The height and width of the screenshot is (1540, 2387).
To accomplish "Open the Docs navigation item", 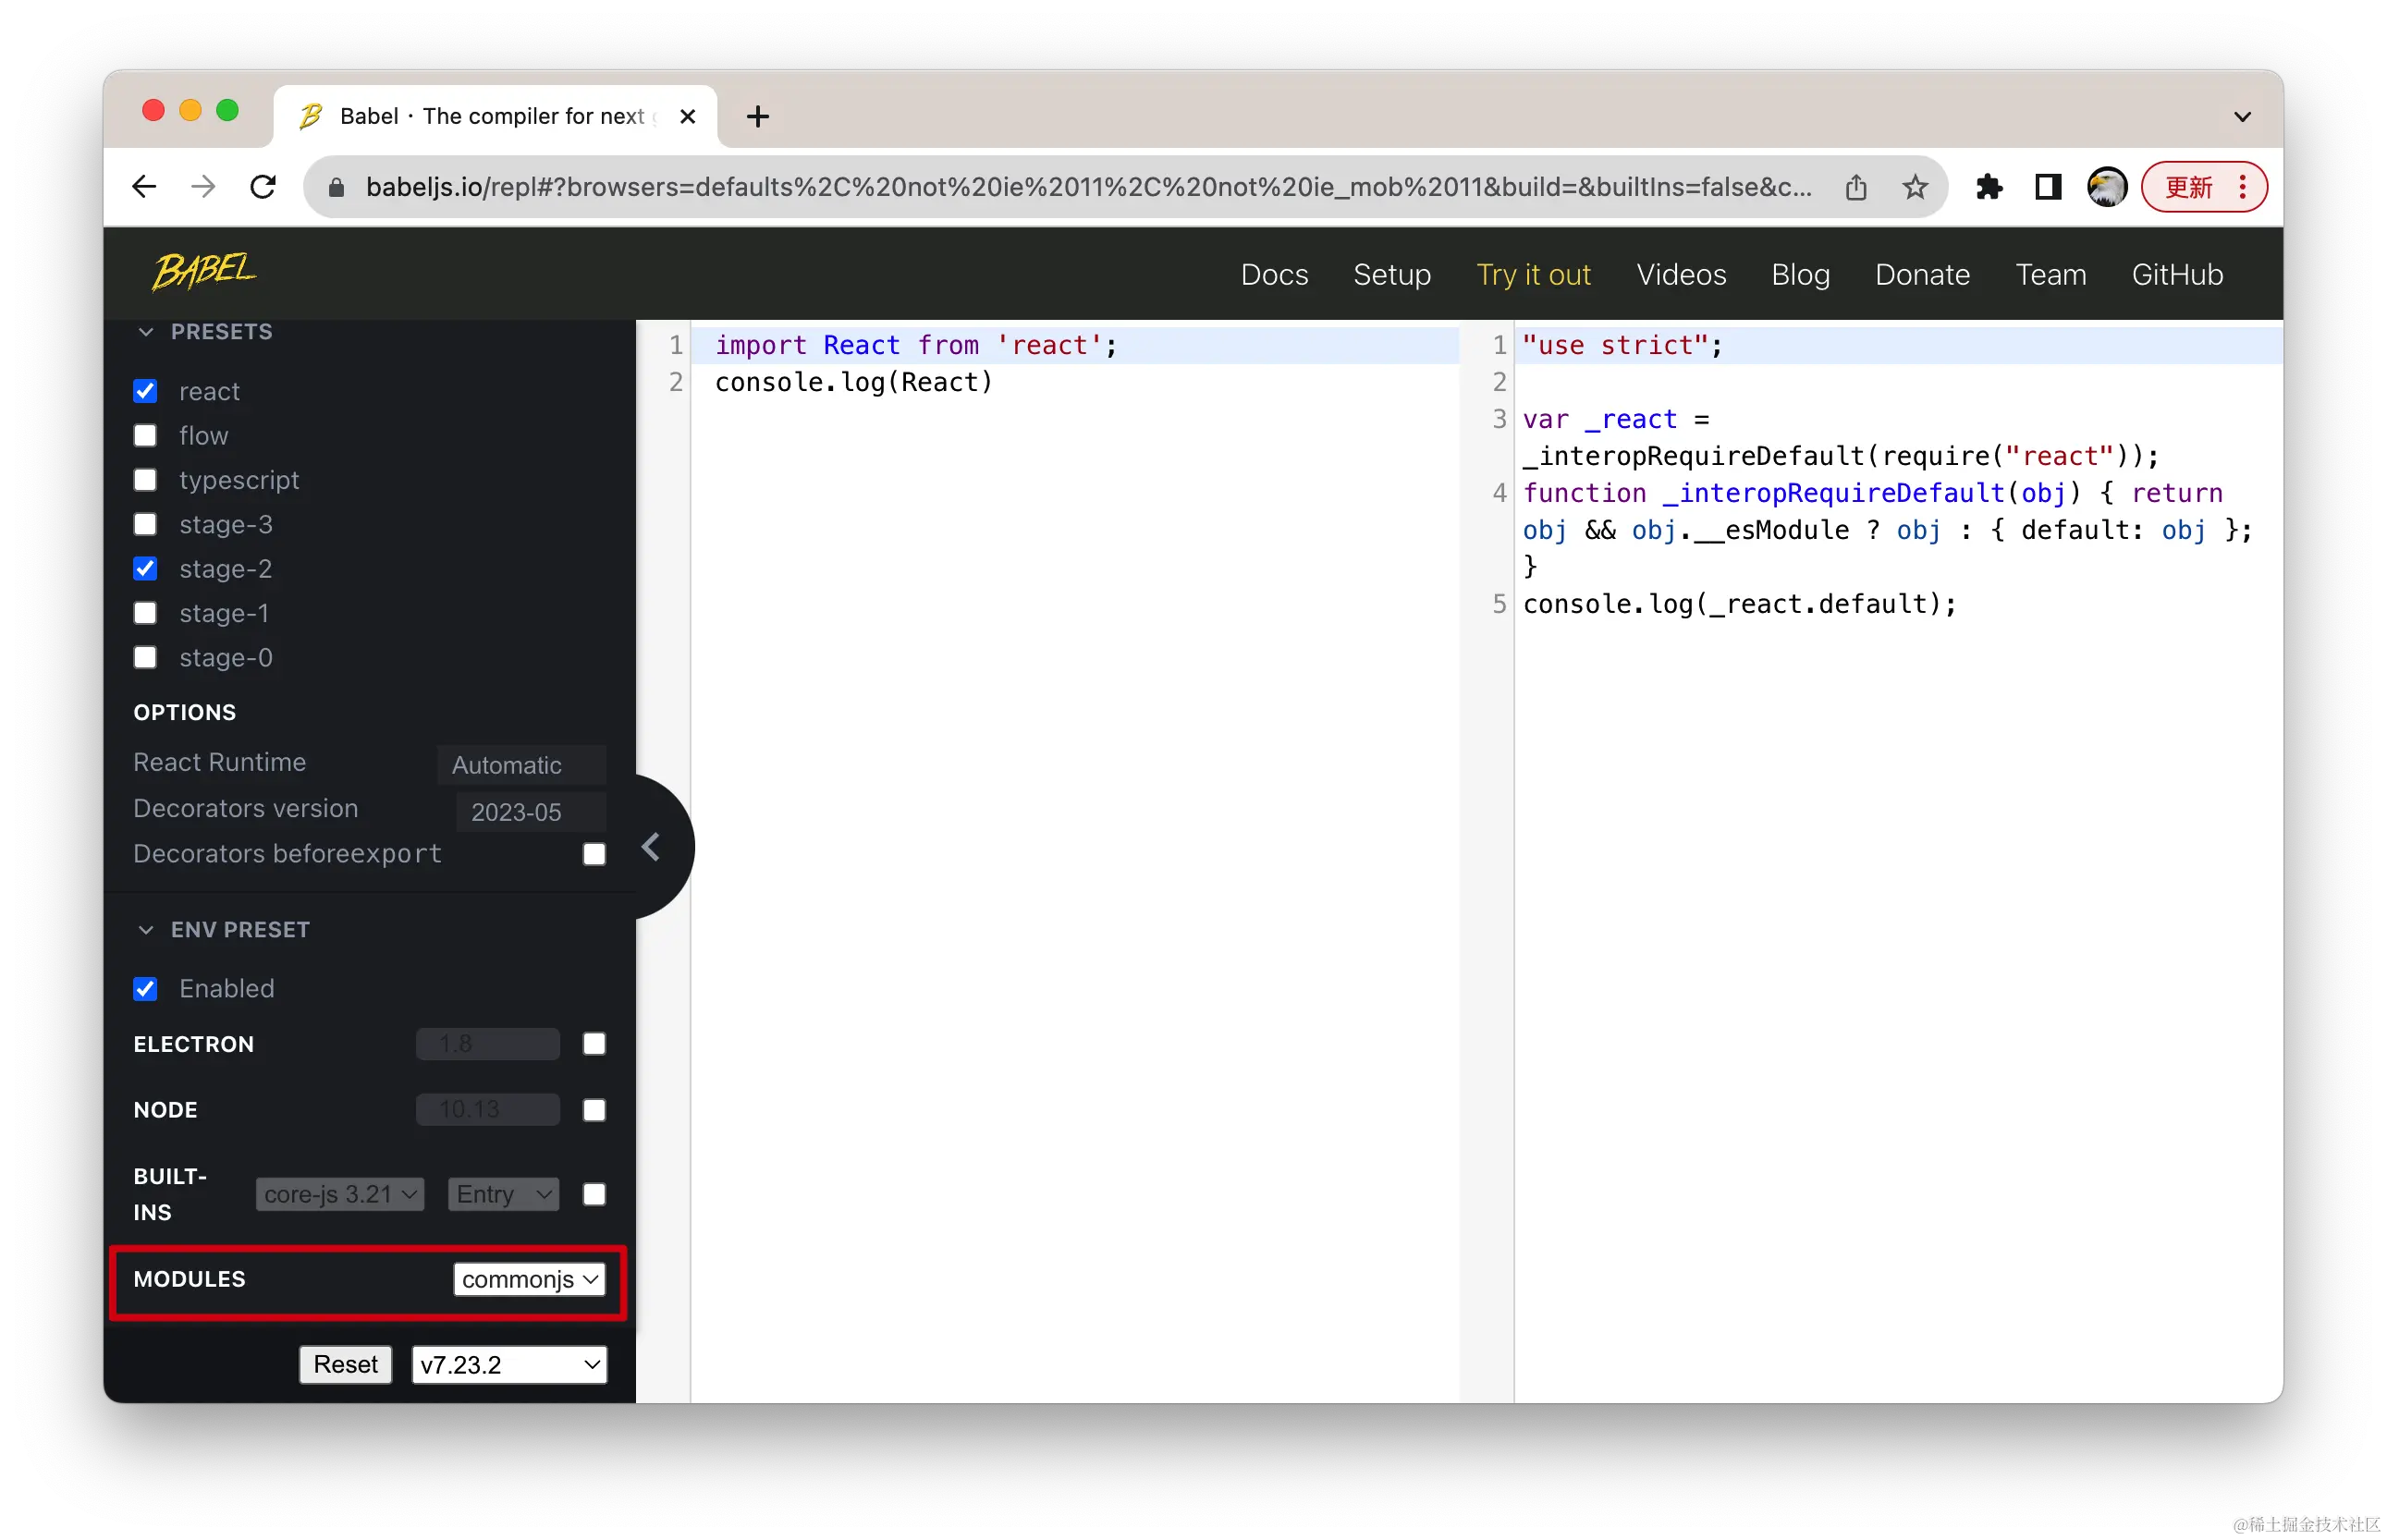I will [1274, 274].
